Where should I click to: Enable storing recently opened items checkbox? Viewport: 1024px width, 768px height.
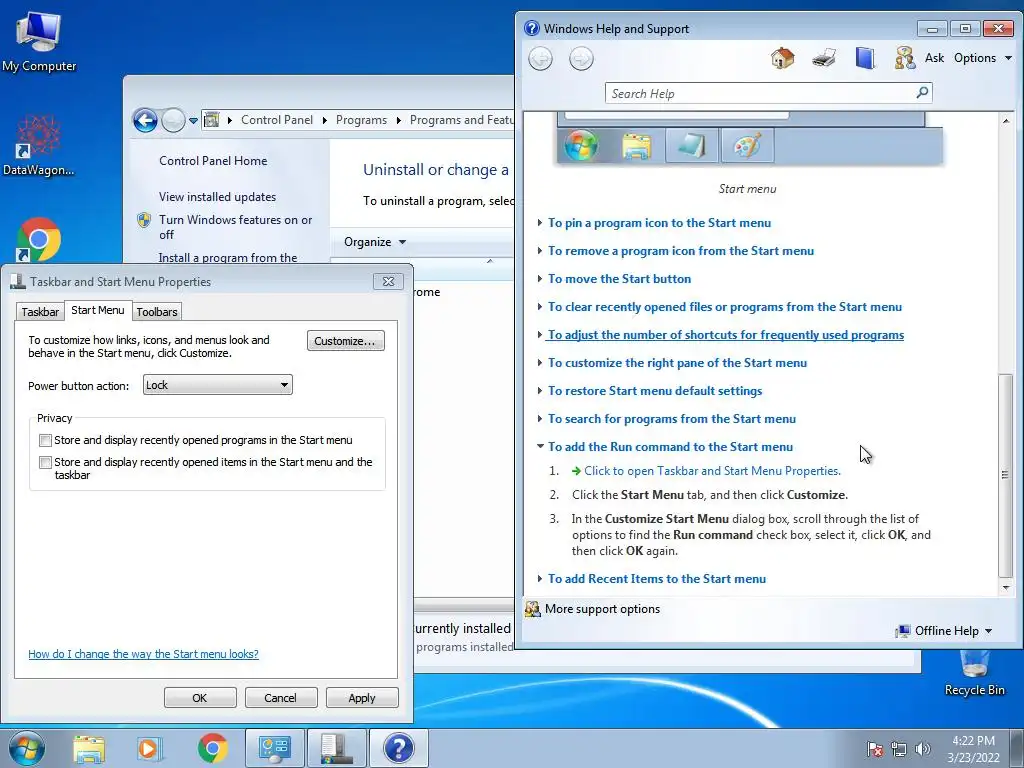(x=45, y=462)
